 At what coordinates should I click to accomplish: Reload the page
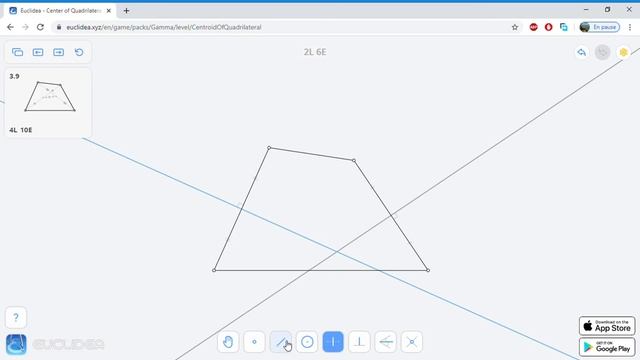(x=40, y=27)
